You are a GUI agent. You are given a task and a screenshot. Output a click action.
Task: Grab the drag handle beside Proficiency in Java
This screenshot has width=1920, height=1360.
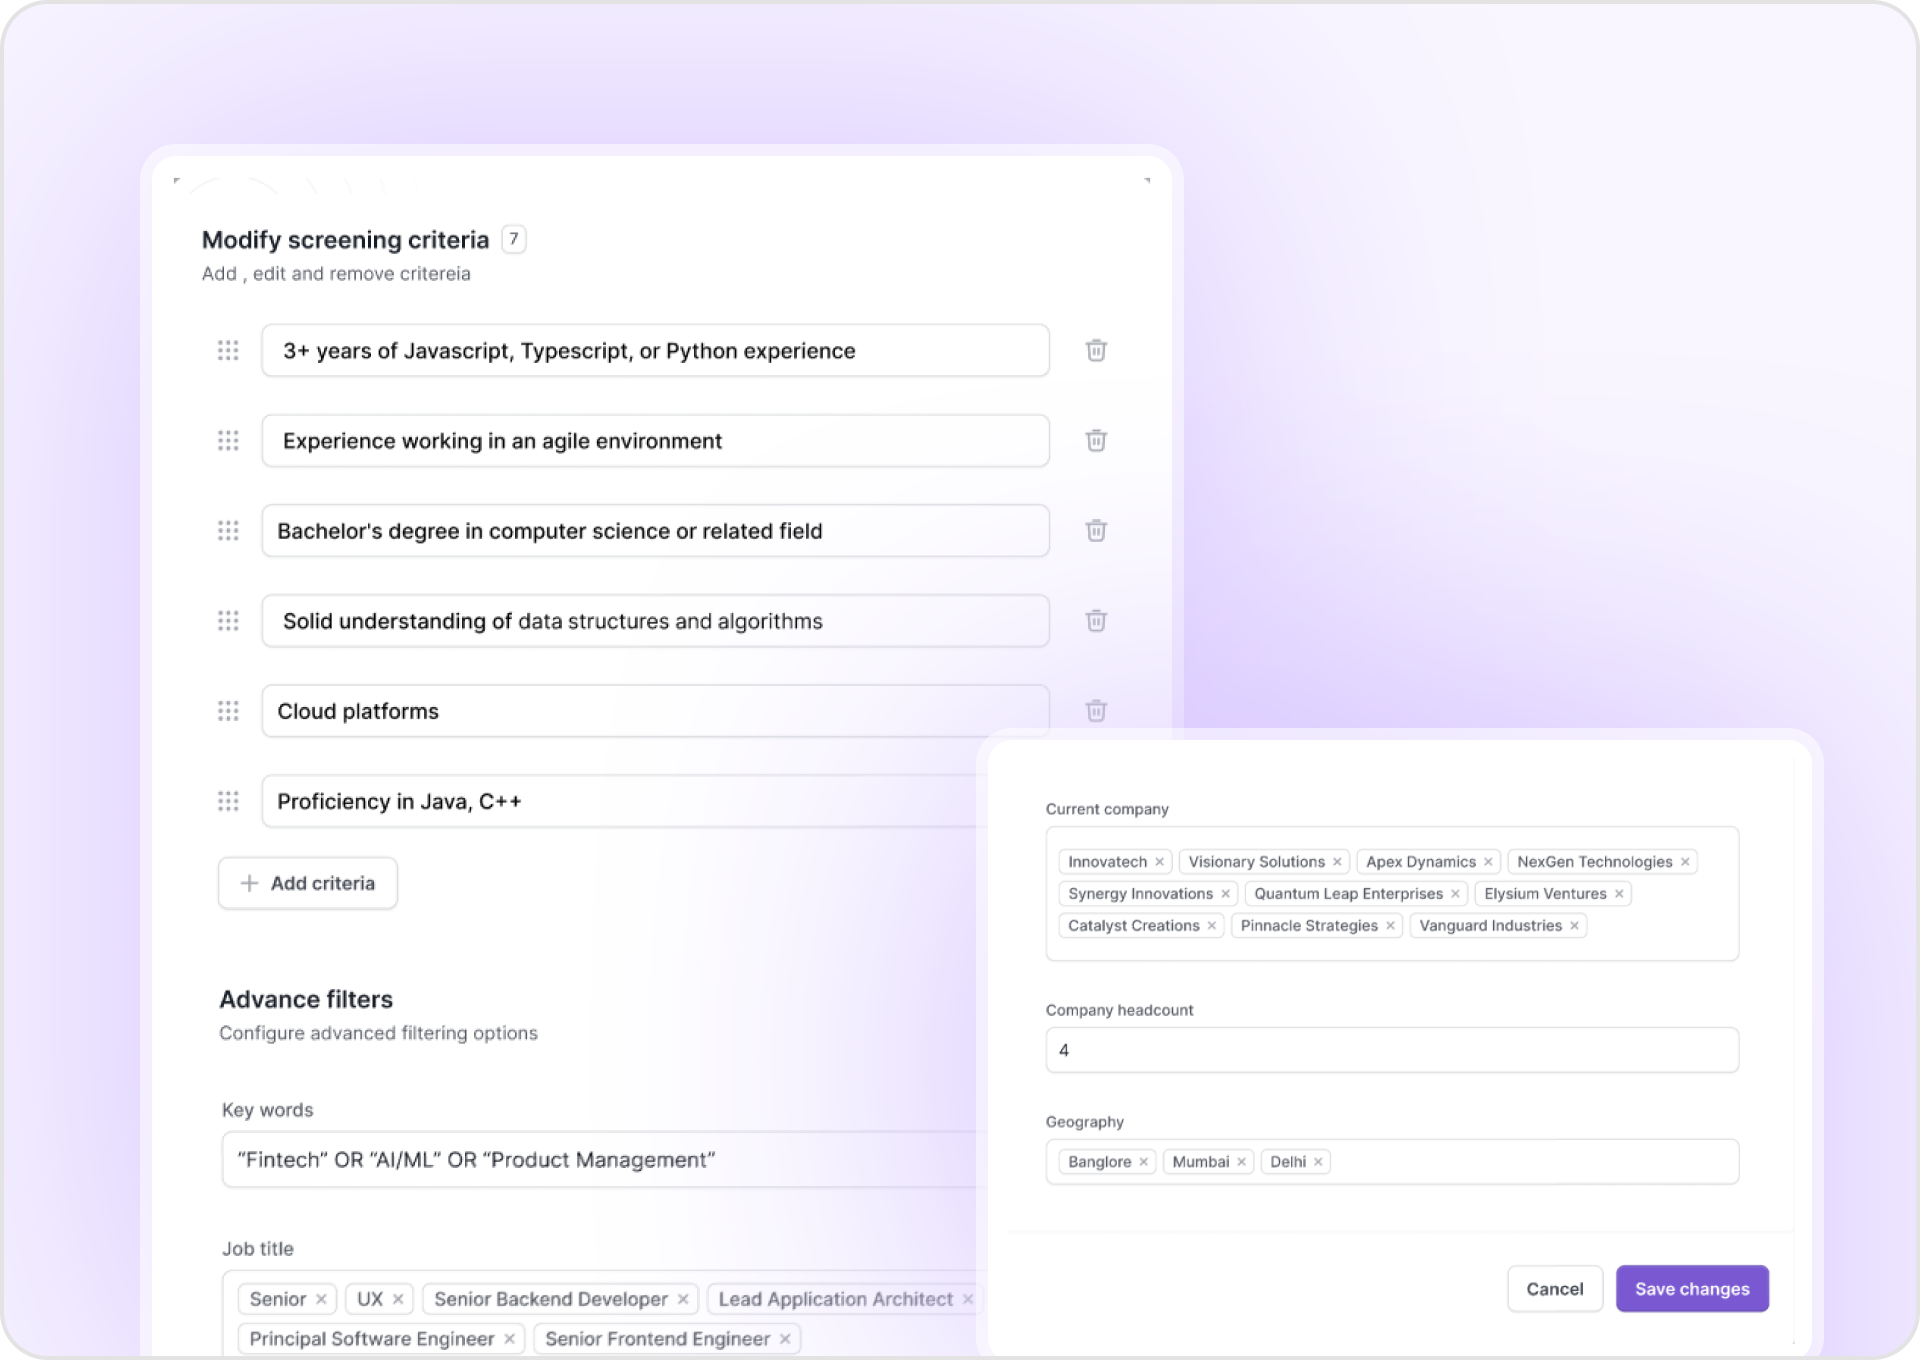pyautogui.click(x=228, y=801)
